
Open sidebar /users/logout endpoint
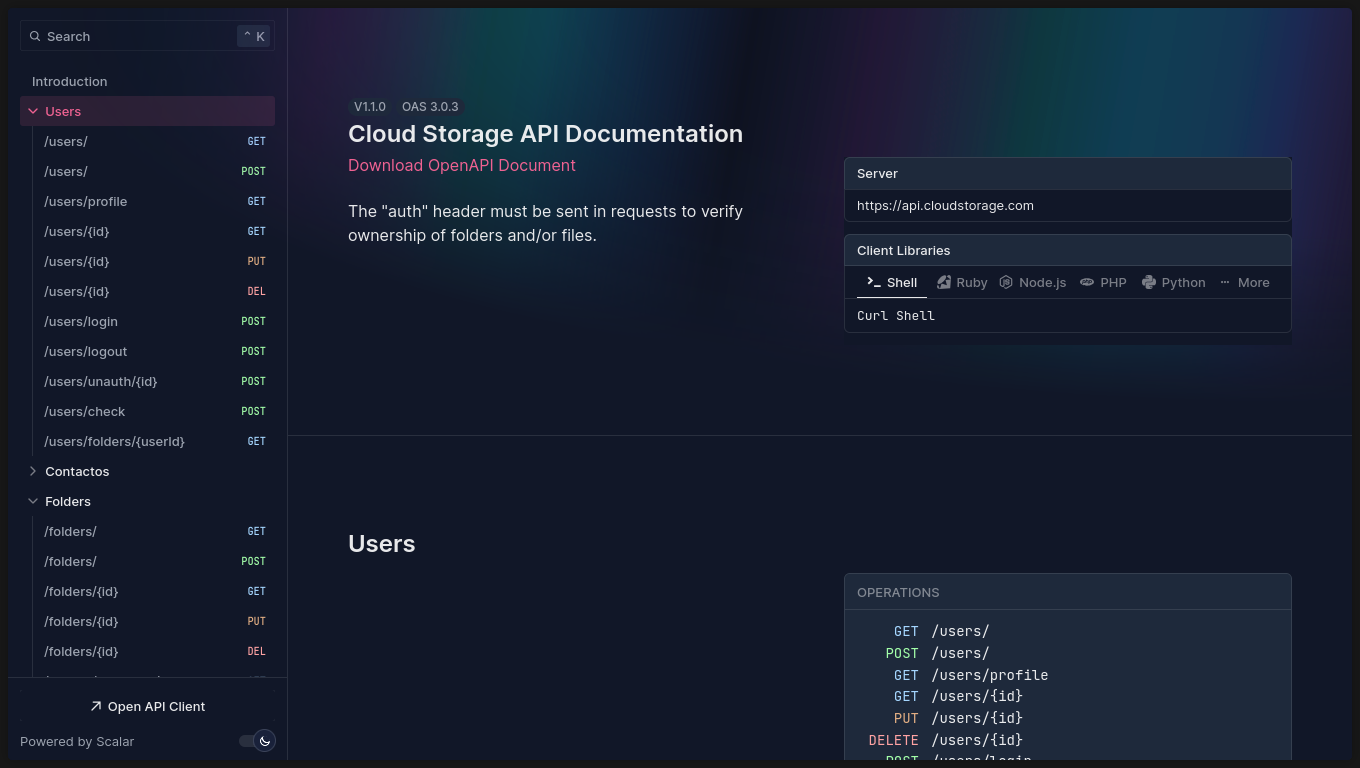(155, 351)
